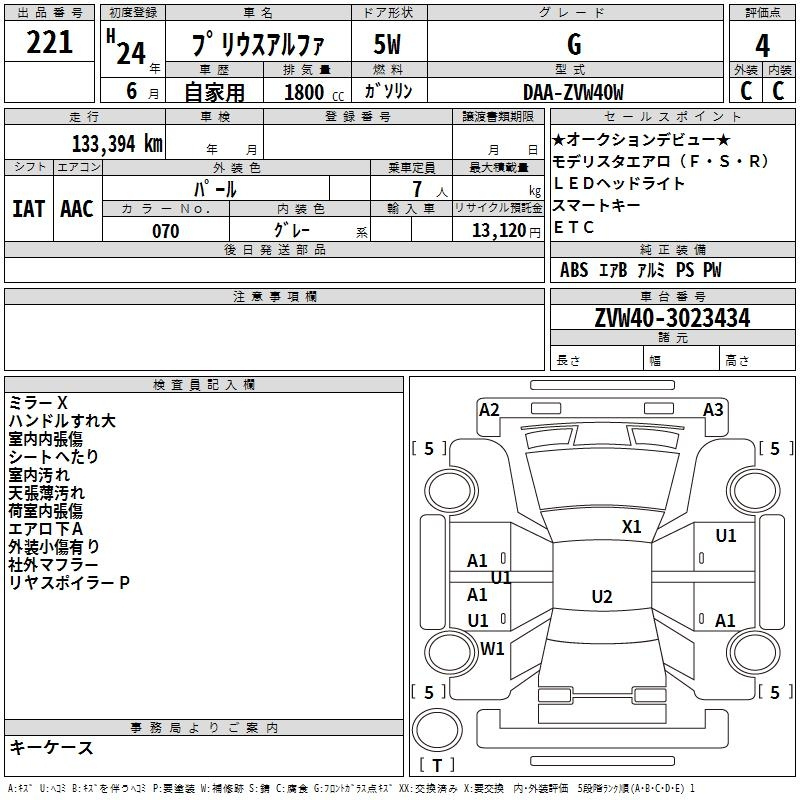Select the "検査員記入欄" header
Image resolution: width=800 pixels, height=800 pixels.
tap(204, 385)
